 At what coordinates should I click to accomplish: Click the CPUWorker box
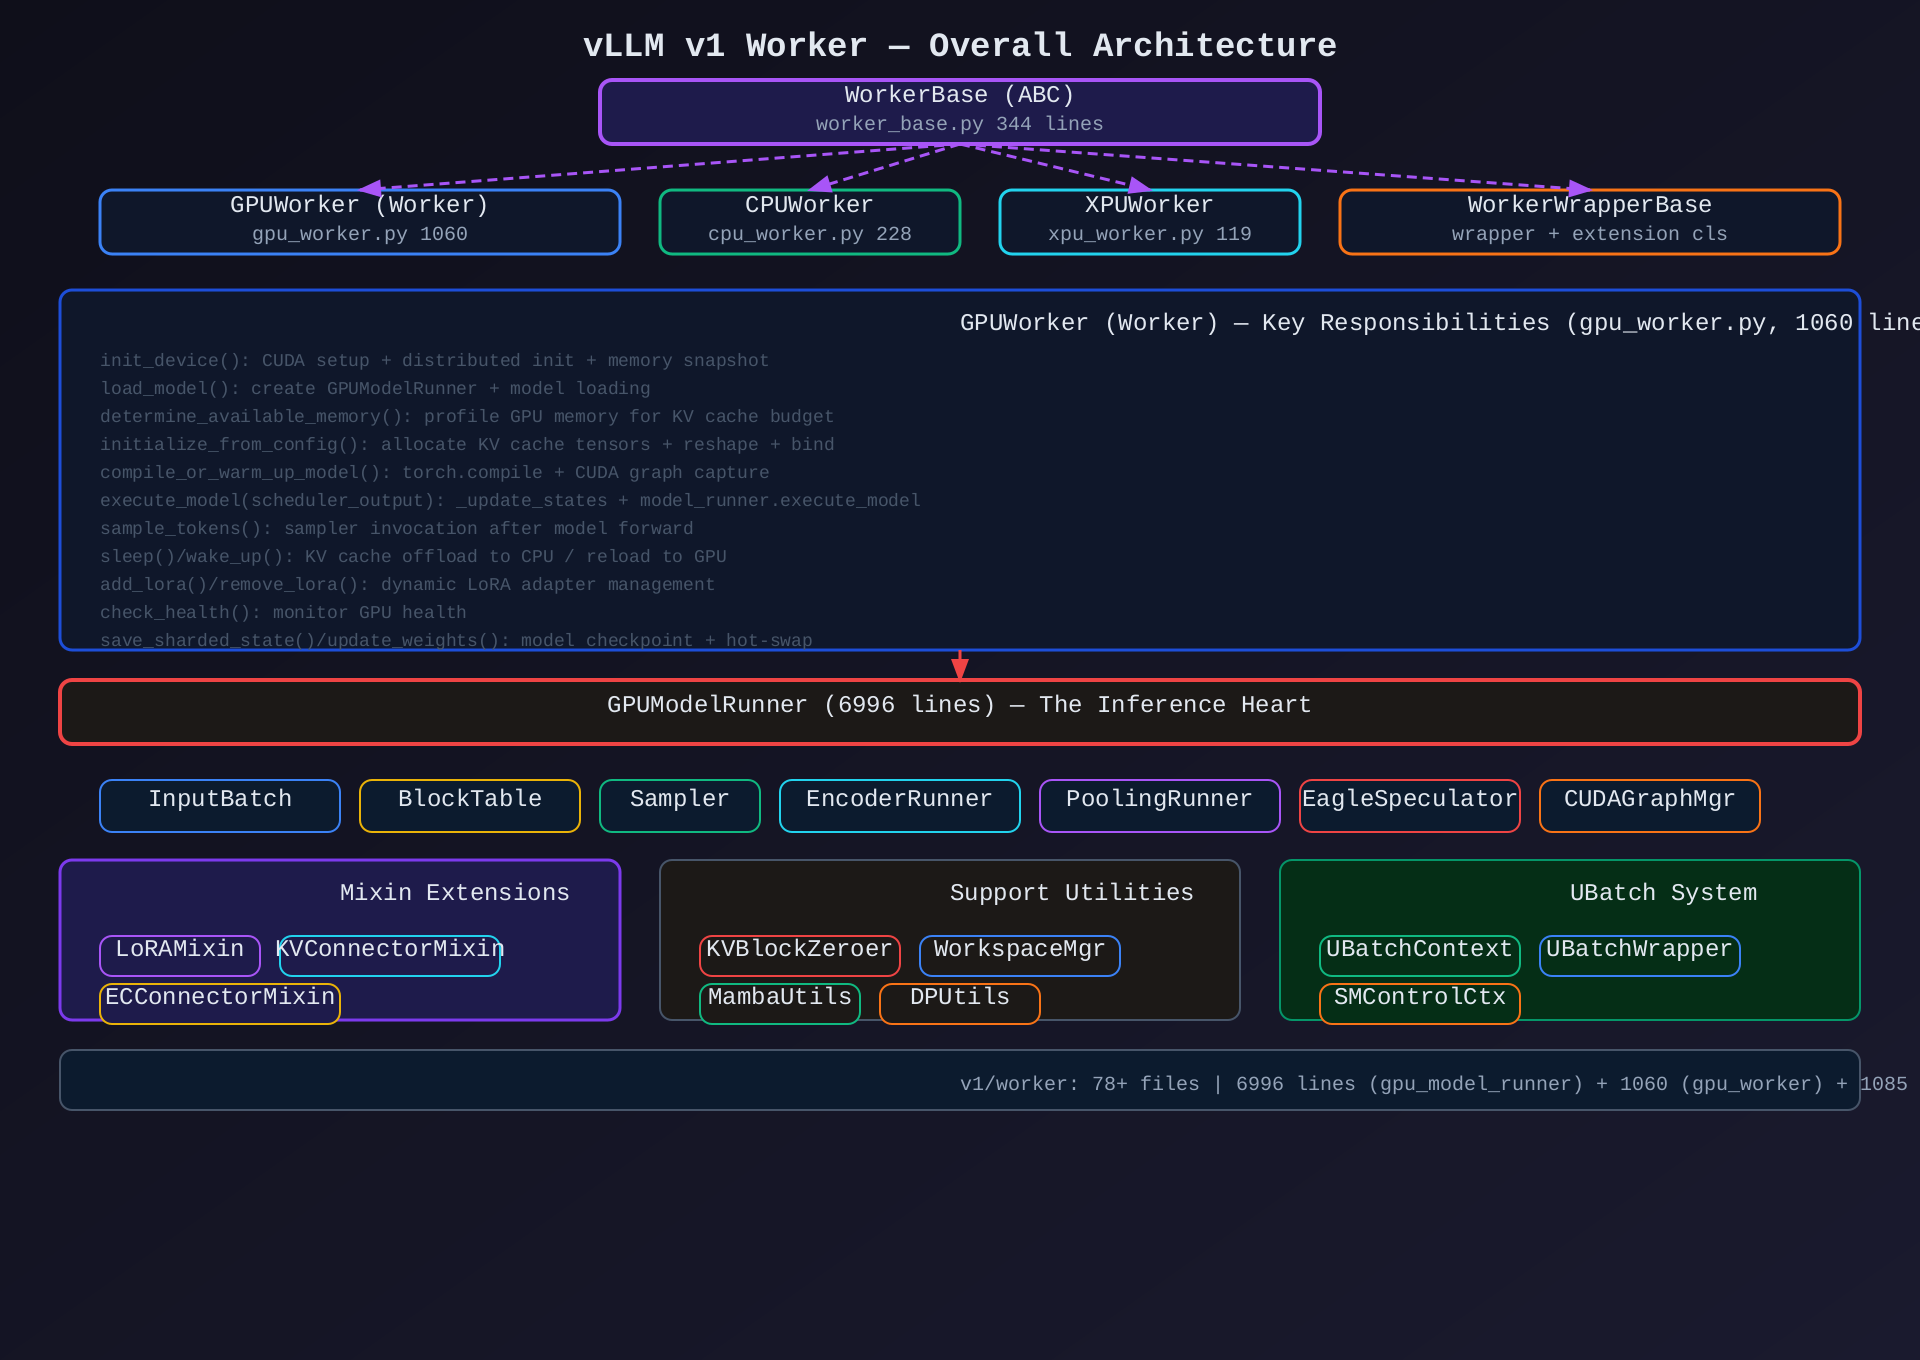809,221
